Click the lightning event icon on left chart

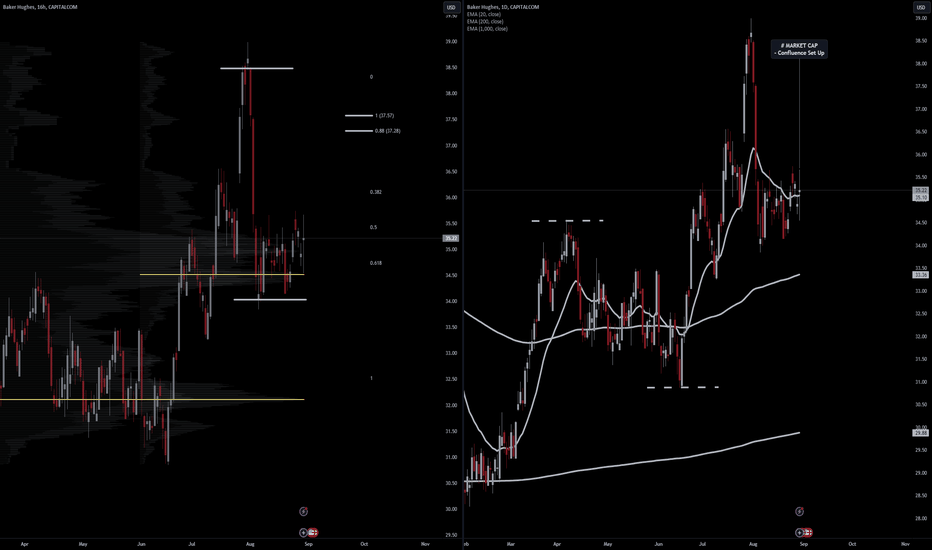(303, 511)
